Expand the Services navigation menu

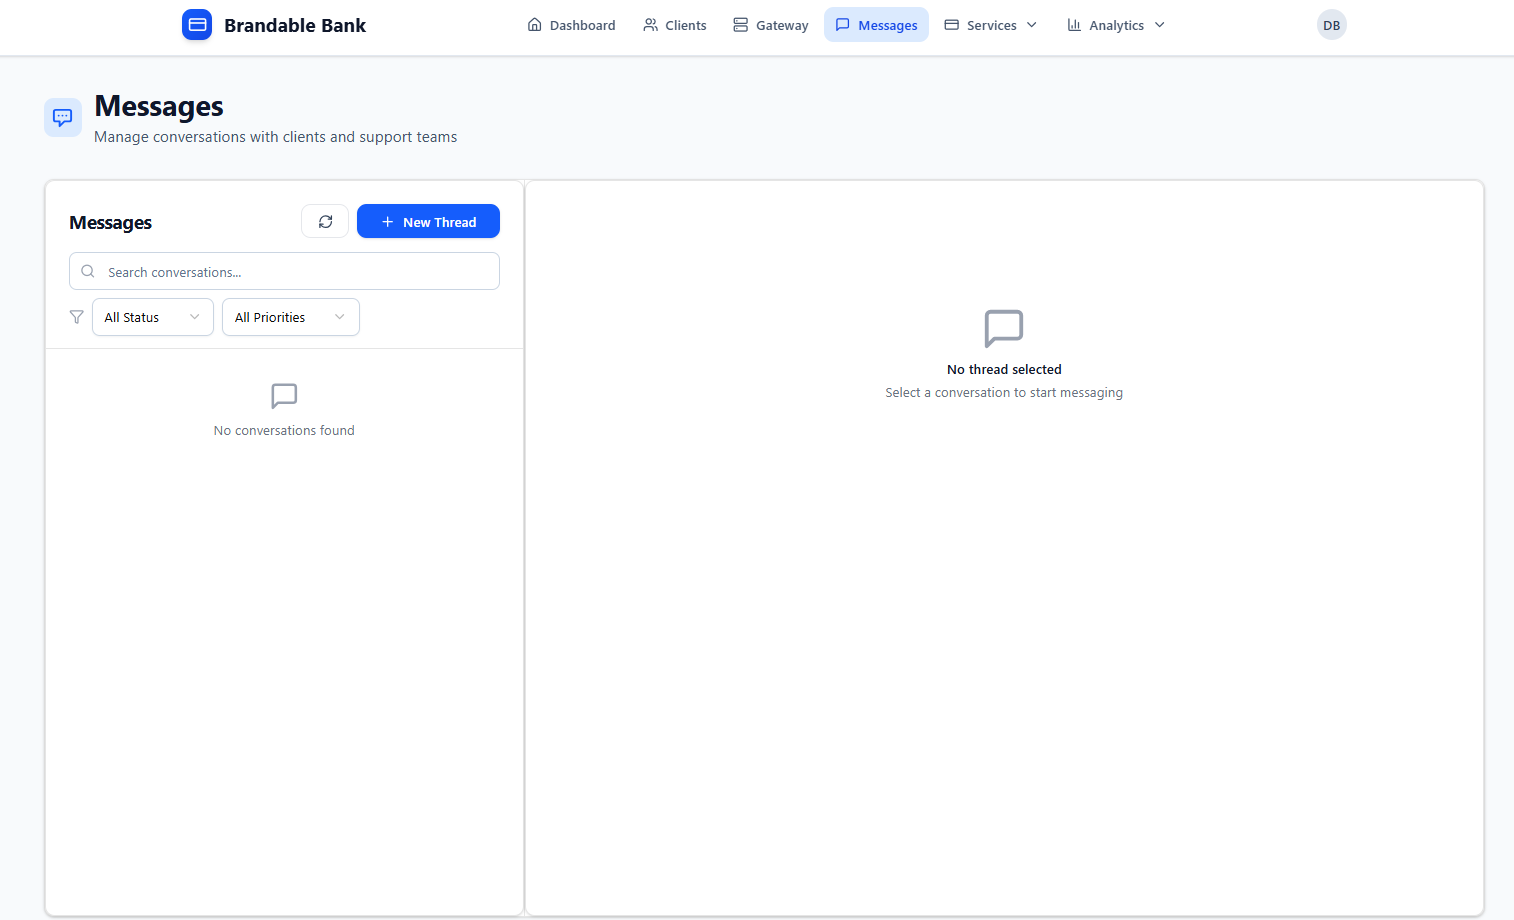coord(991,25)
